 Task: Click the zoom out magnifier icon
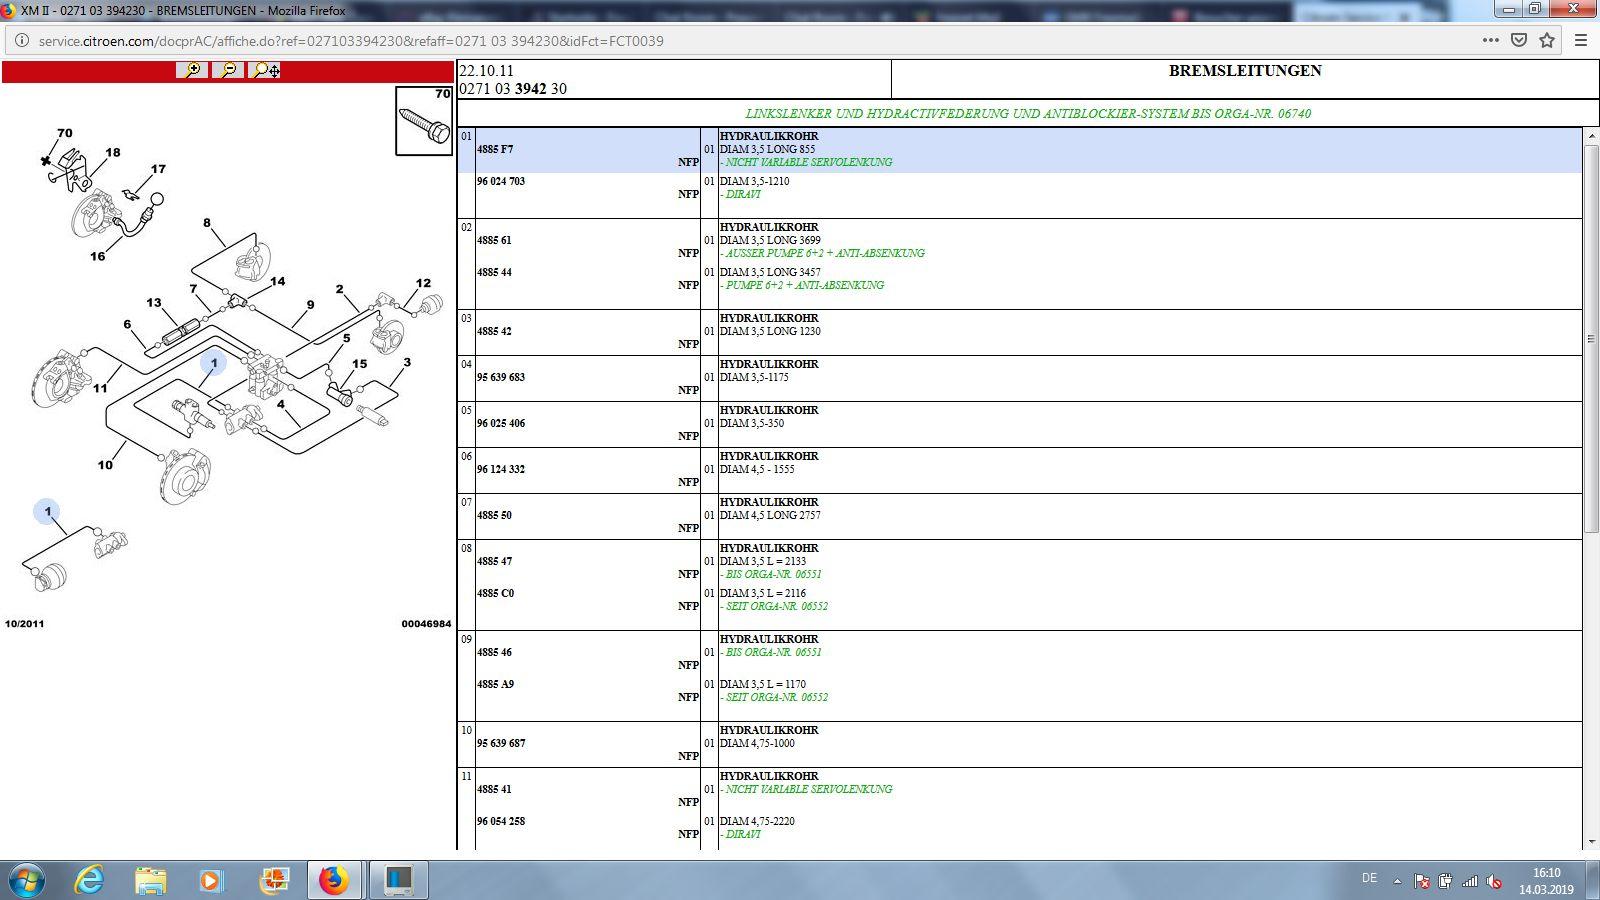click(x=228, y=70)
